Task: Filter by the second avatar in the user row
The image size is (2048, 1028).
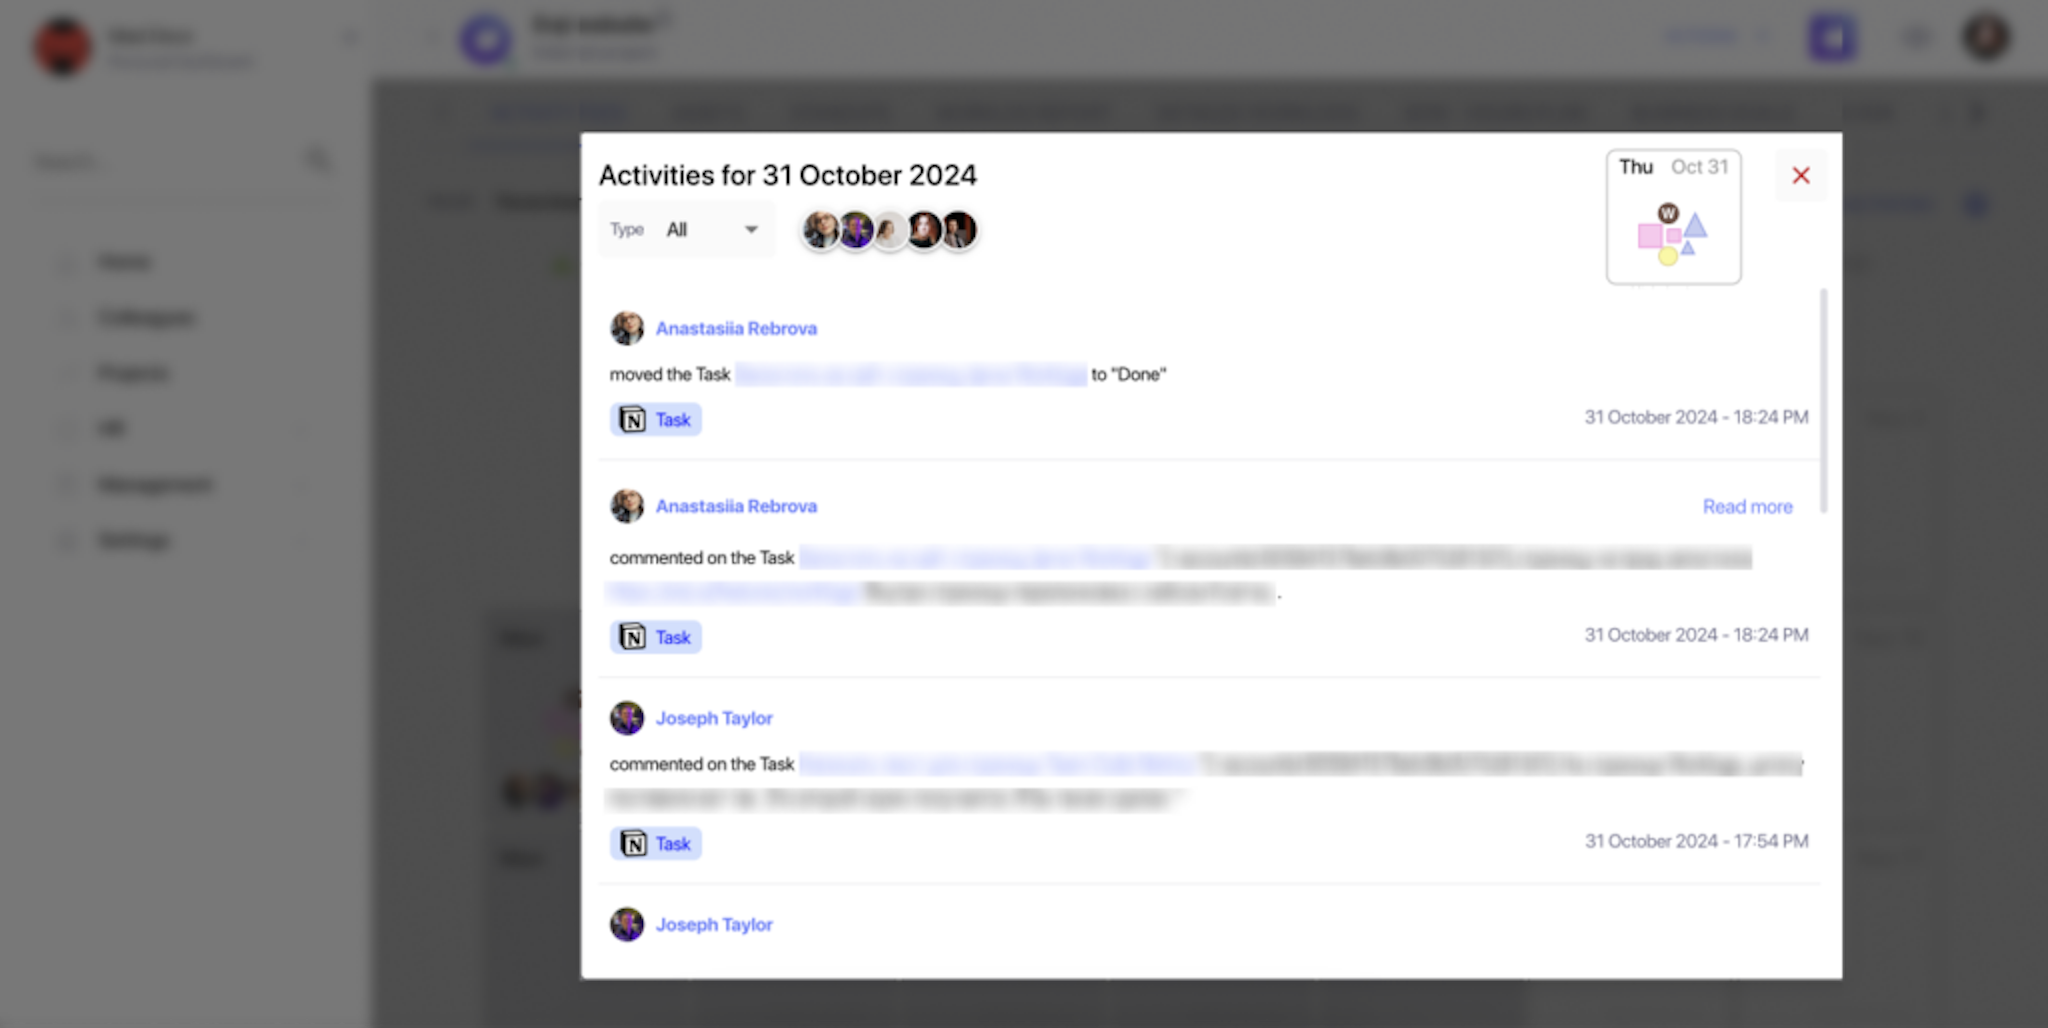Action: (856, 231)
